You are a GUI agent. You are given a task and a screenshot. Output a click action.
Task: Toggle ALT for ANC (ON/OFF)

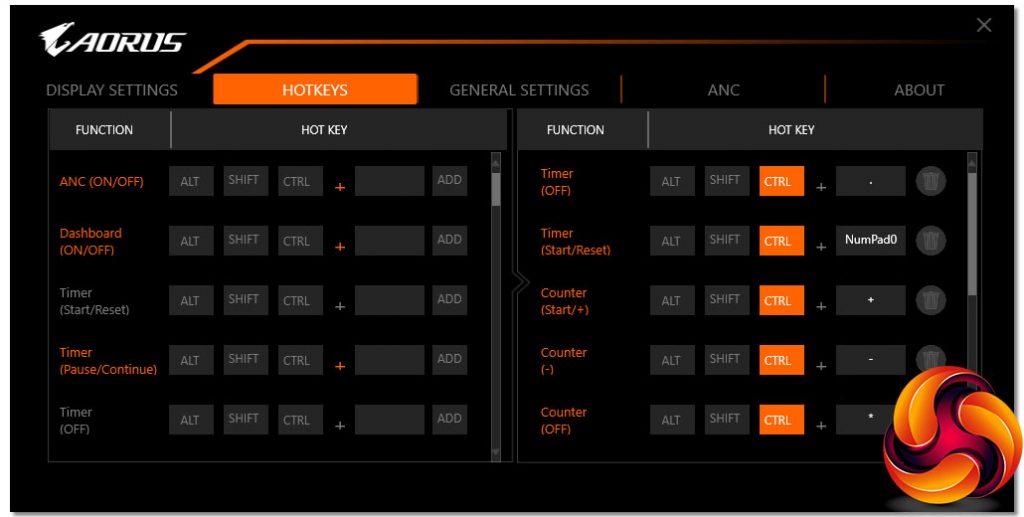point(191,181)
